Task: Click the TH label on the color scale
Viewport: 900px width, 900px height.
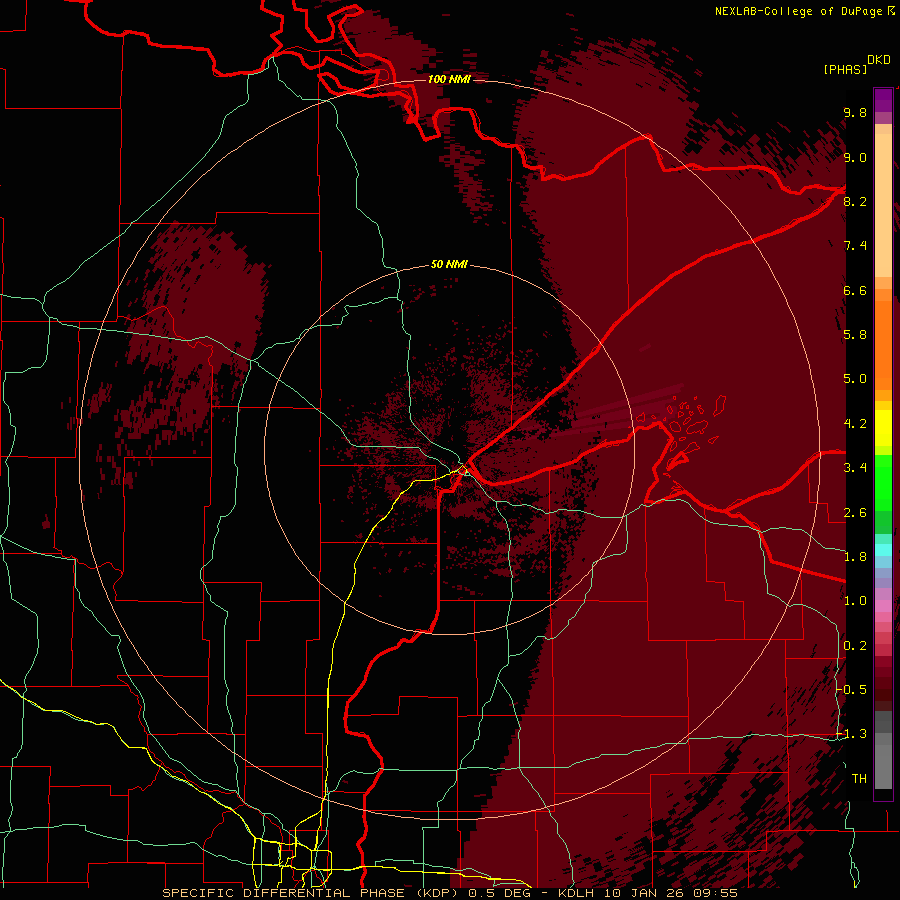Action: coord(859,779)
